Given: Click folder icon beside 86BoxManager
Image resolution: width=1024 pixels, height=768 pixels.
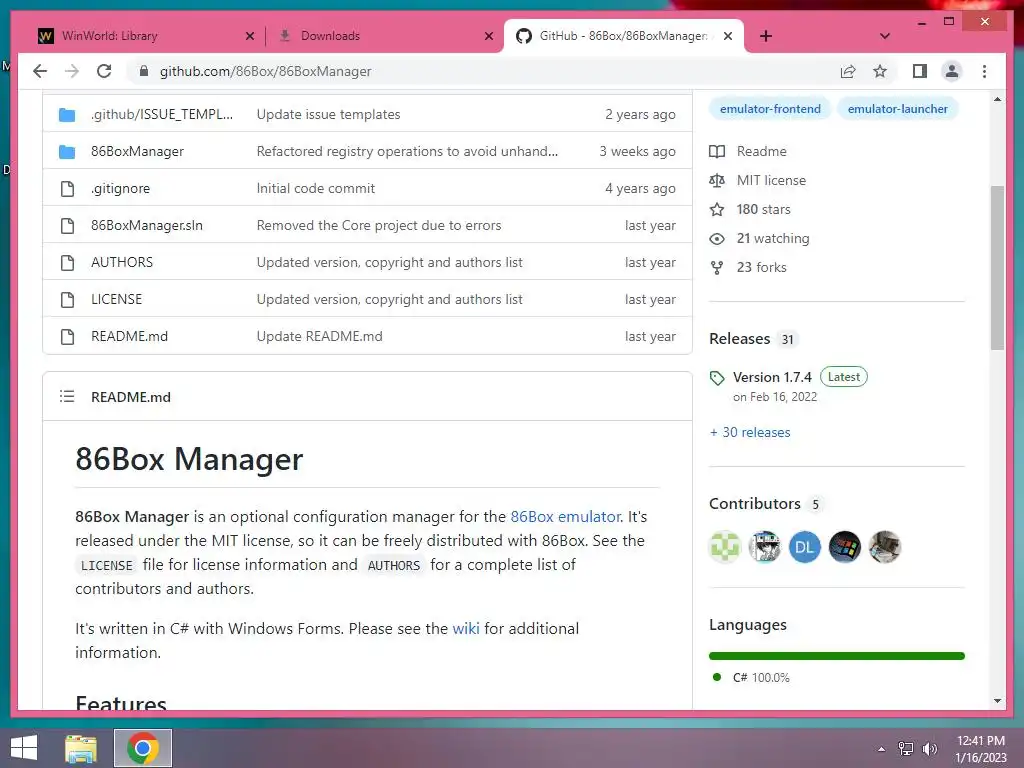Looking at the screenshot, I should [67, 152].
